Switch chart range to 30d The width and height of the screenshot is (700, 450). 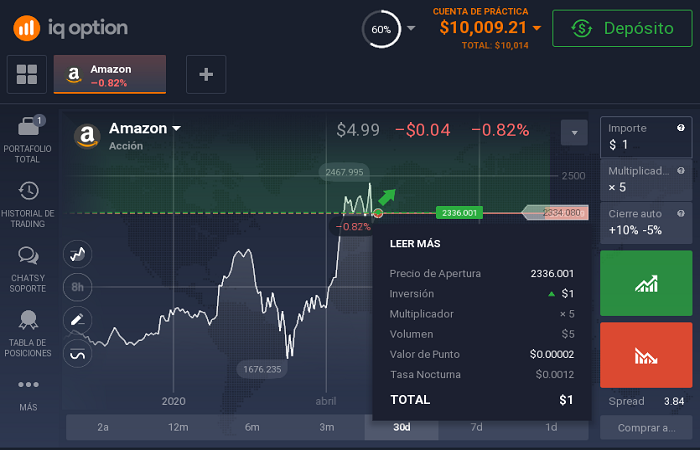[x=401, y=427]
